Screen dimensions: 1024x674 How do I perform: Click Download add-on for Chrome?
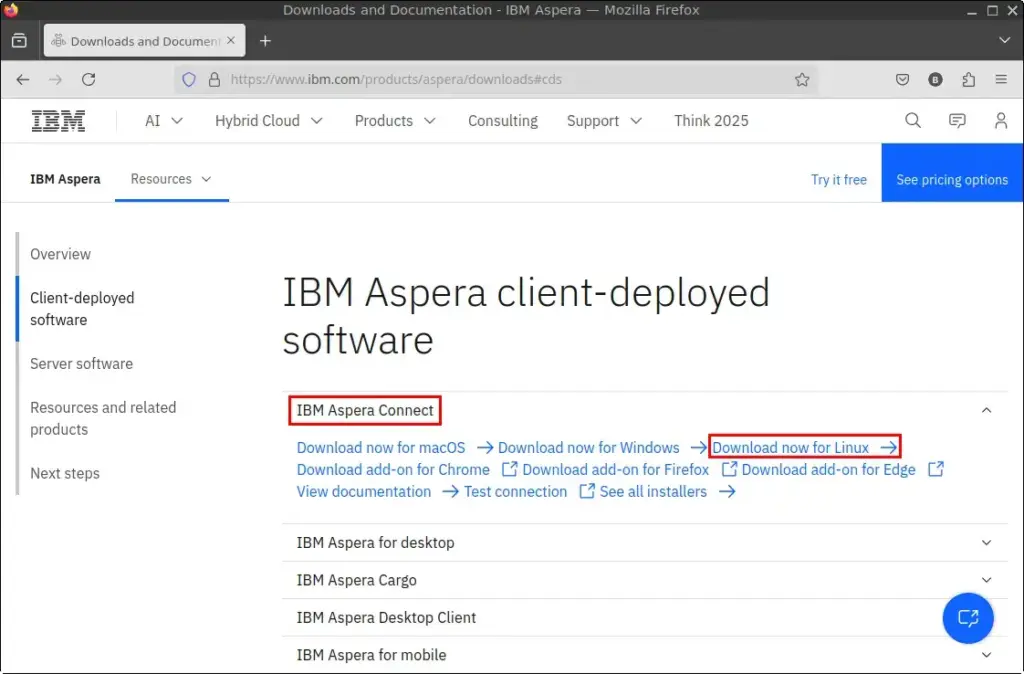click(x=393, y=470)
